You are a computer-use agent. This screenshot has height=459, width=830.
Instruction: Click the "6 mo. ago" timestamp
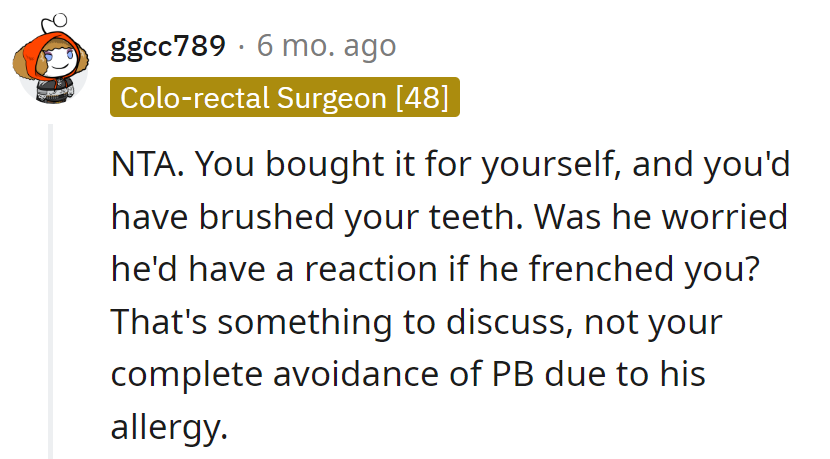[x=326, y=45]
